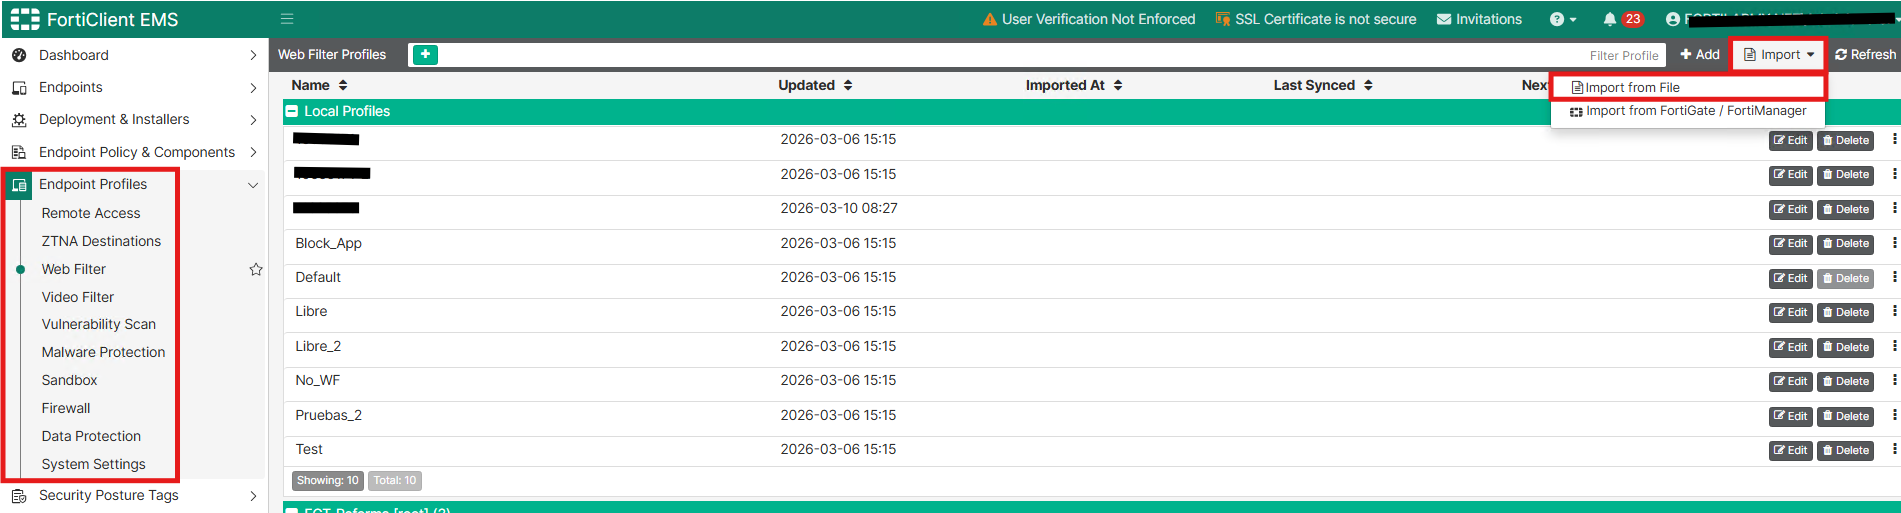Delete the No_WF profile
Screen dimensions: 1901x513
(1846, 381)
